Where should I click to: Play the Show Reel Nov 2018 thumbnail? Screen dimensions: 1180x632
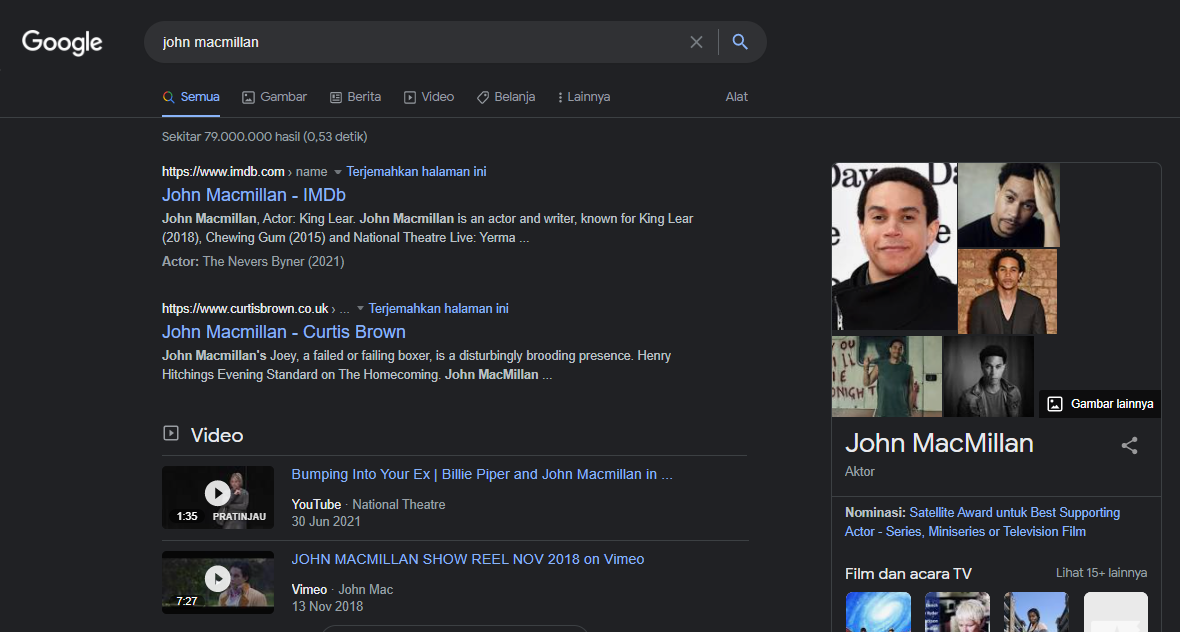coord(217,582)
